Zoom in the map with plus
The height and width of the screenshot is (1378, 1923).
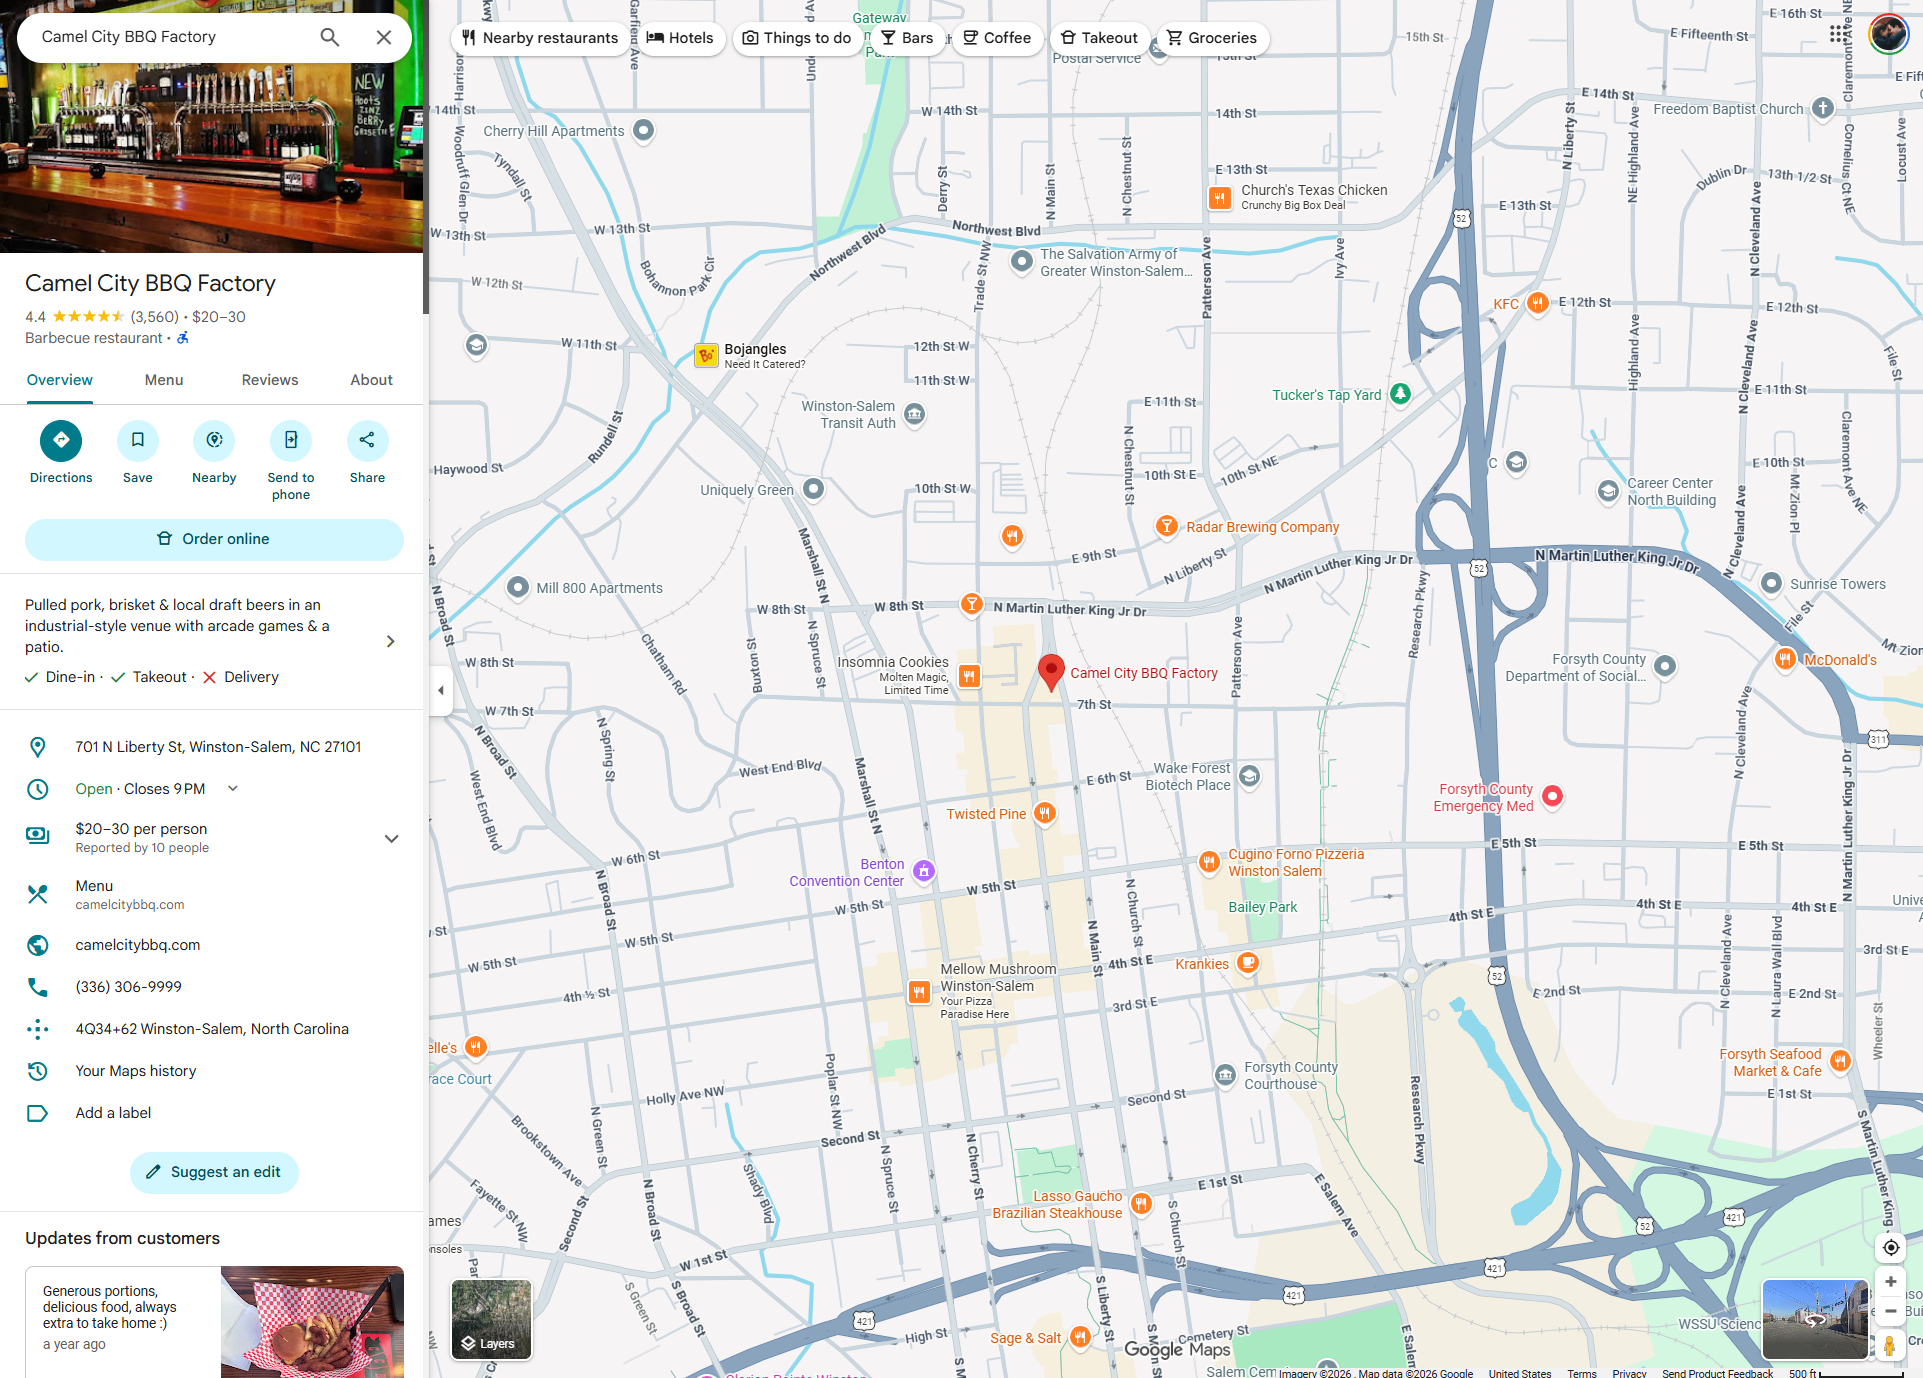1890,1282
